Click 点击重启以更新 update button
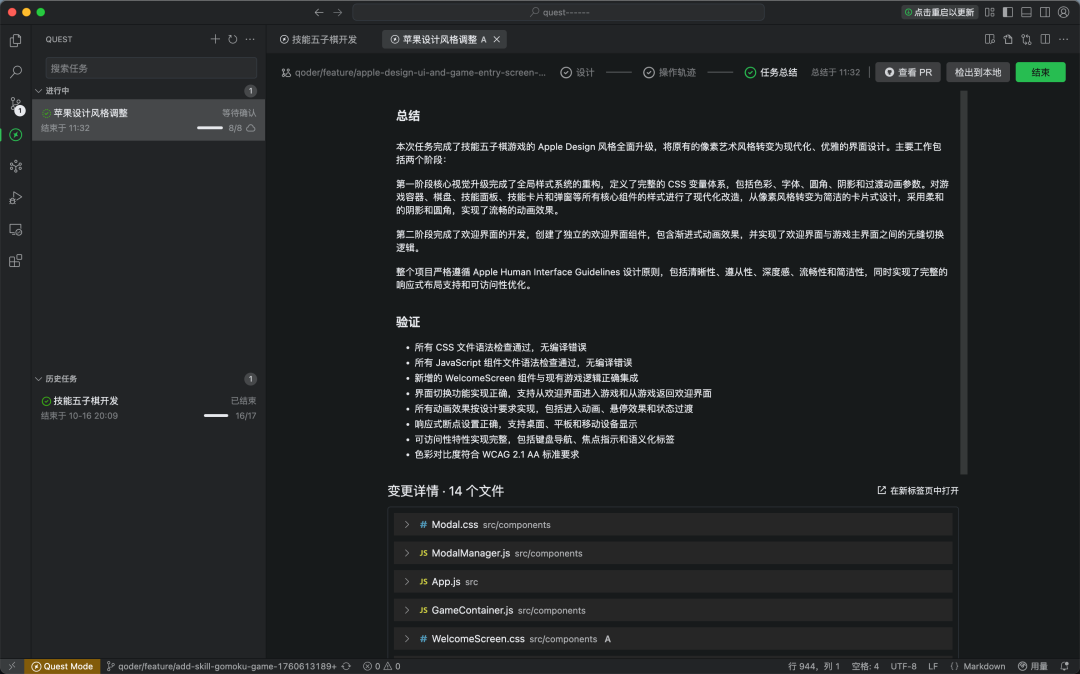 [939, 12]
